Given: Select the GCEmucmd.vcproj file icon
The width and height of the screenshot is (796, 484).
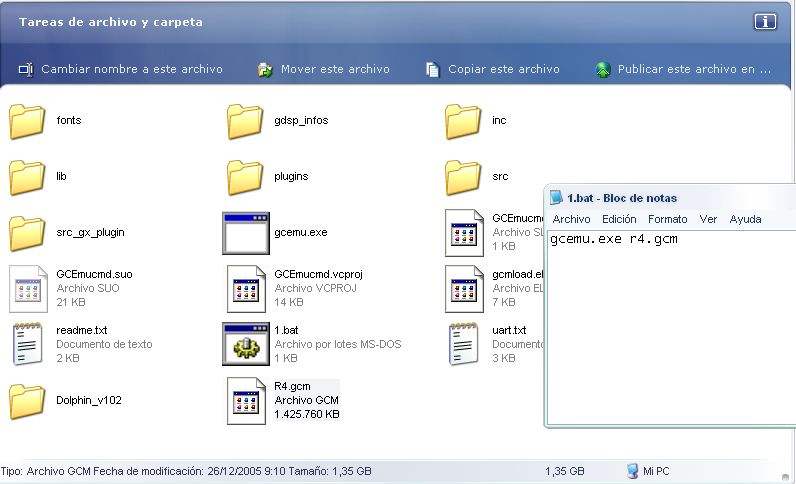Looking at the screenshot, I should pos(246,289).
